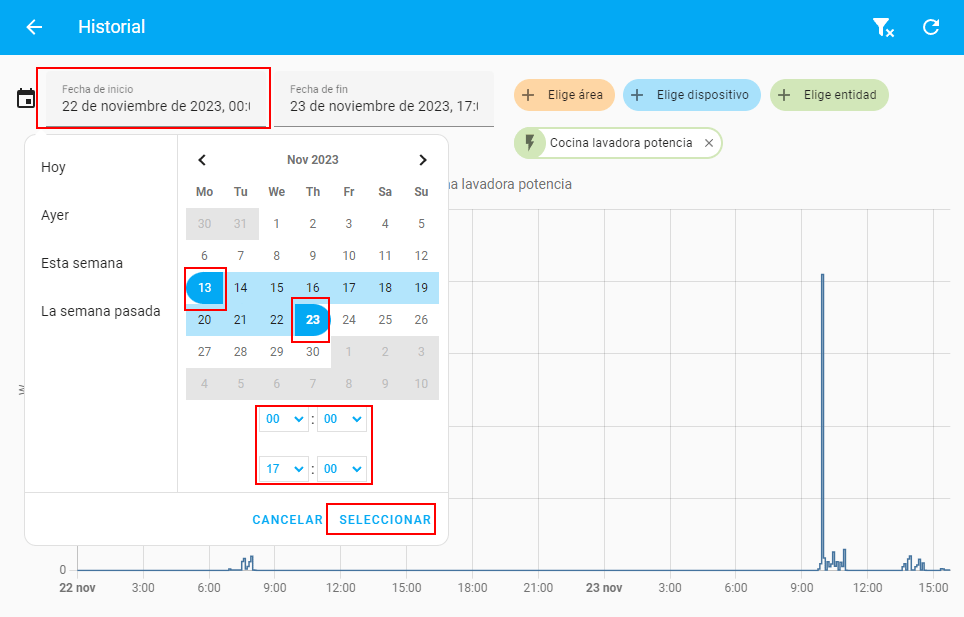Open the end minute dropdown

coord(342,469)
